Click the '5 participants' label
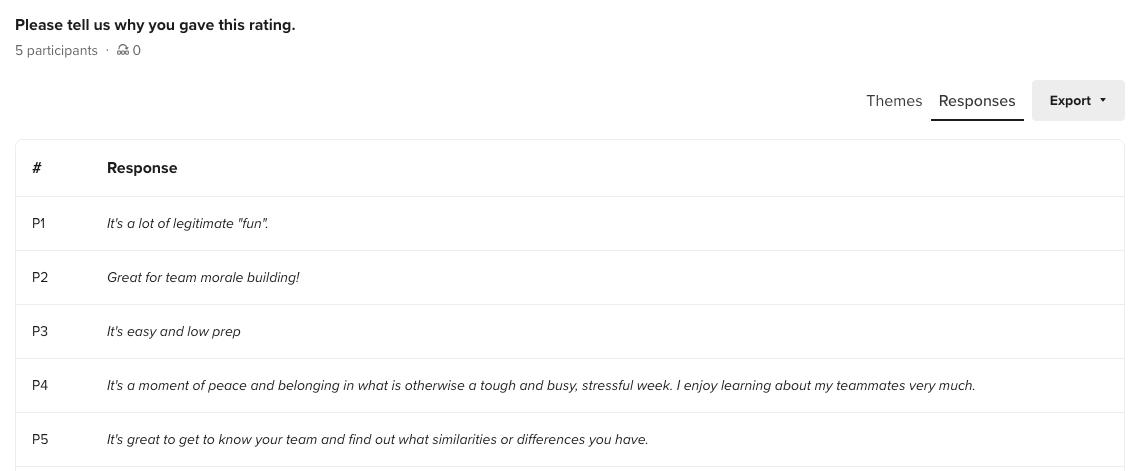Image resolution: width=1138 pixels, height=471 pixels. pyautogui.click(x=57, y=50)
